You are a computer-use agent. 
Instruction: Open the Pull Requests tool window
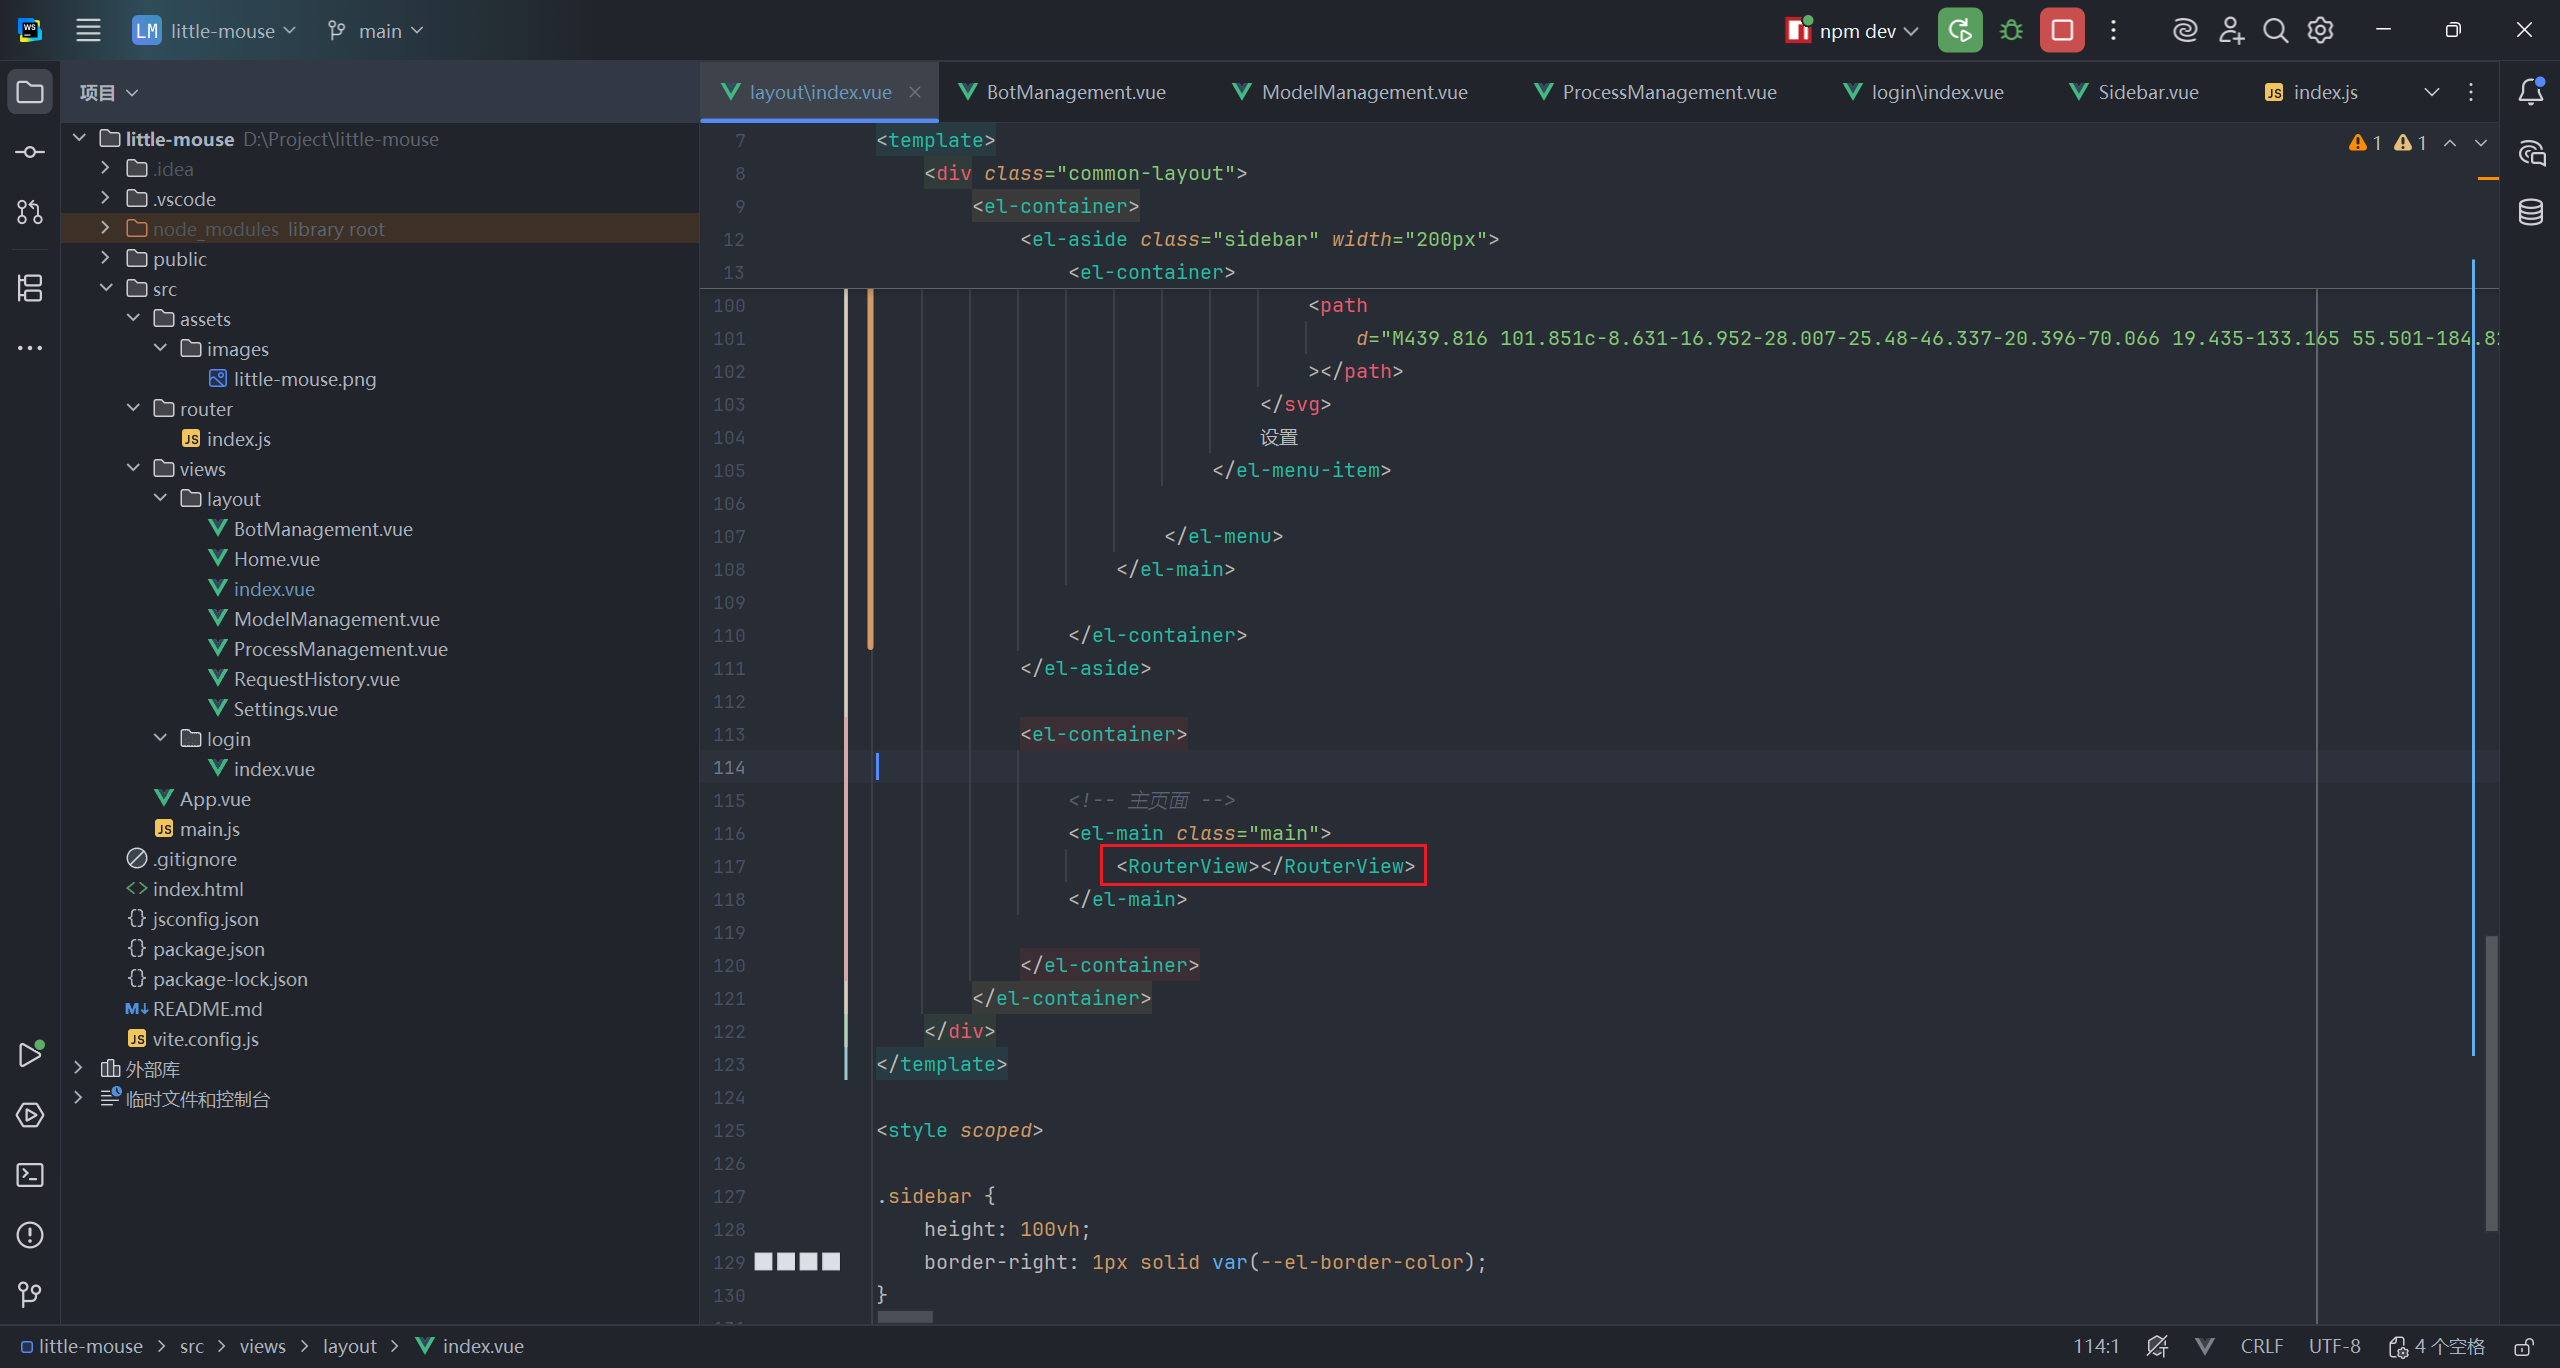tap(30, 212)
